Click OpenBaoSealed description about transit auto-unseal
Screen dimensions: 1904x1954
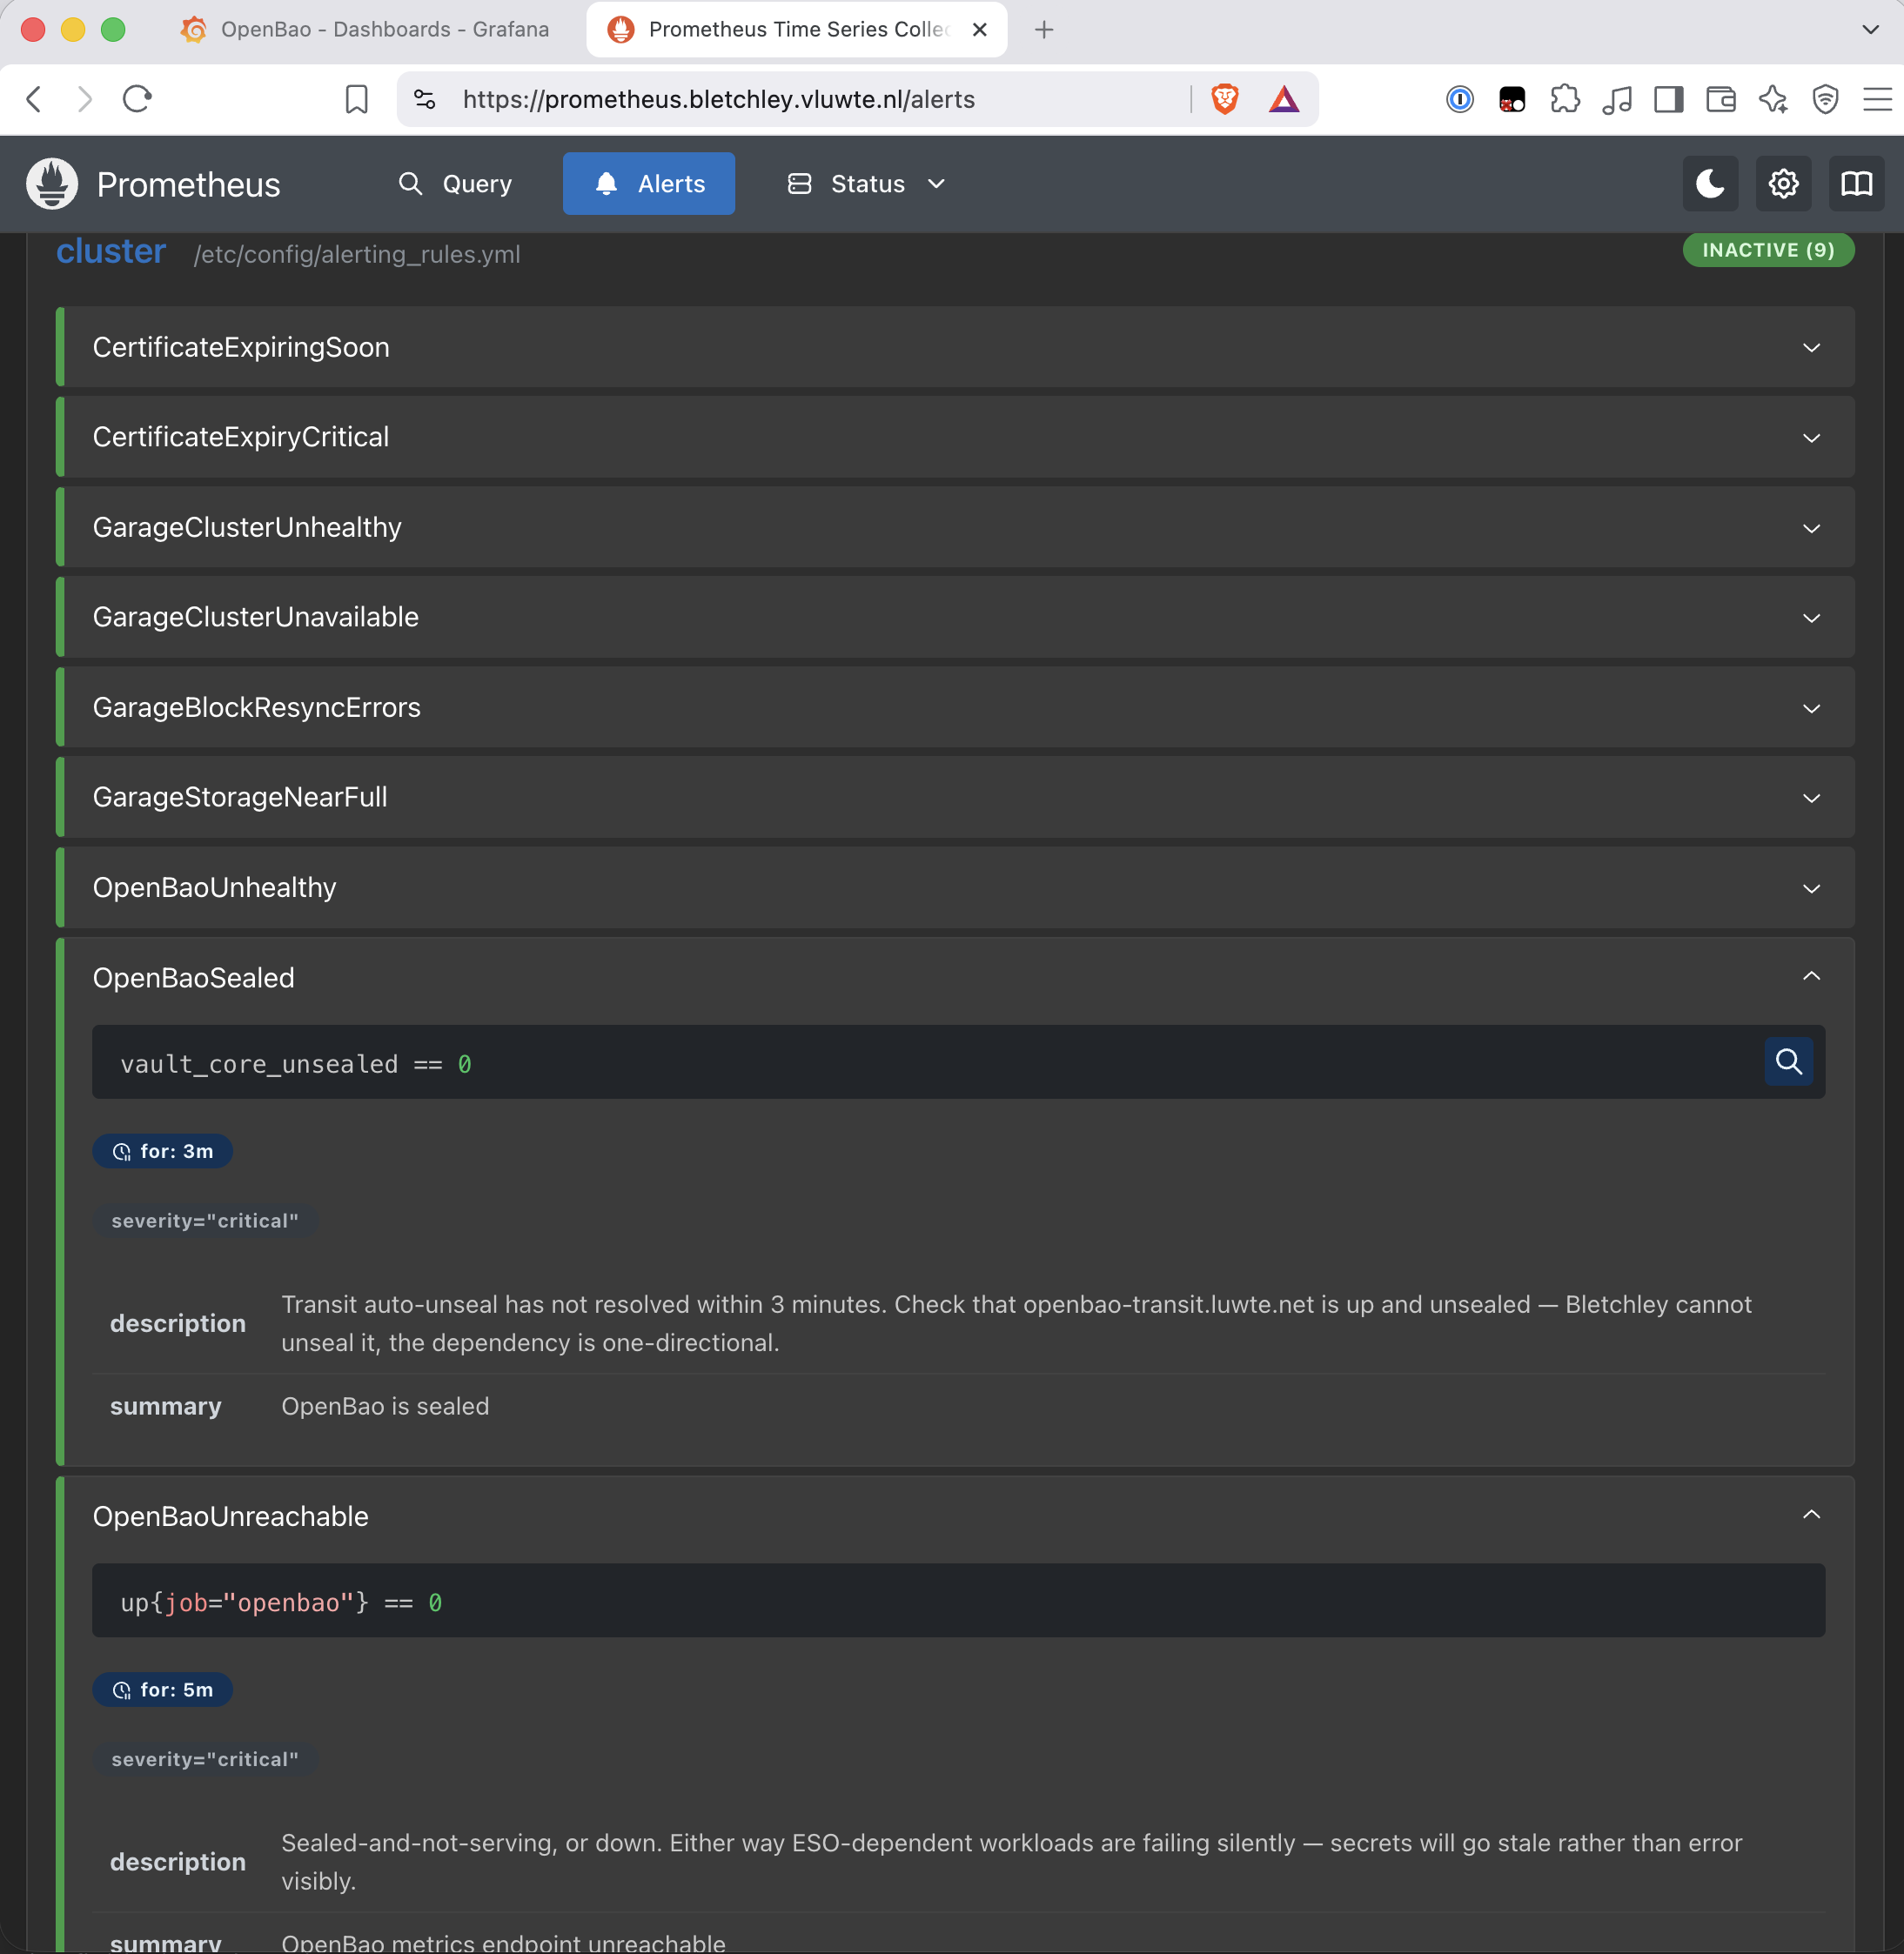coord(1016,1323)
